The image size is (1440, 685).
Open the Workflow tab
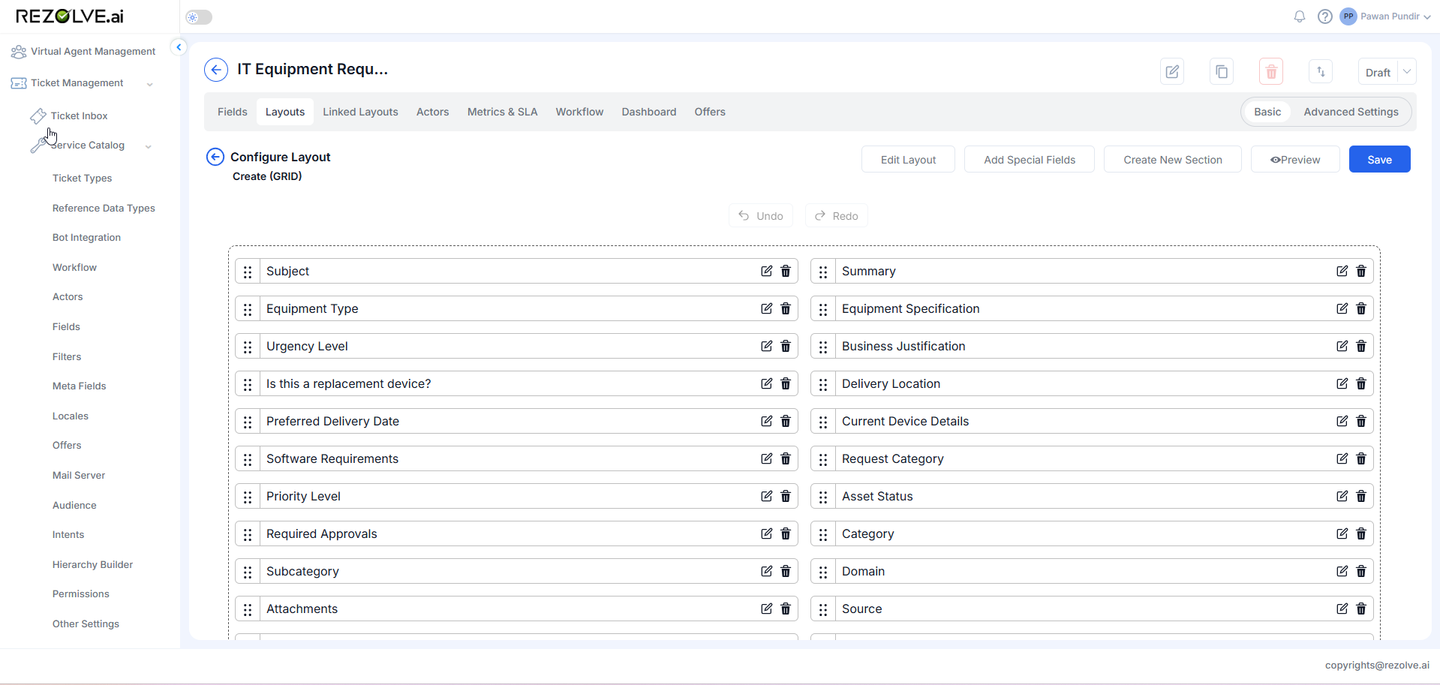[x=580, y=112]
